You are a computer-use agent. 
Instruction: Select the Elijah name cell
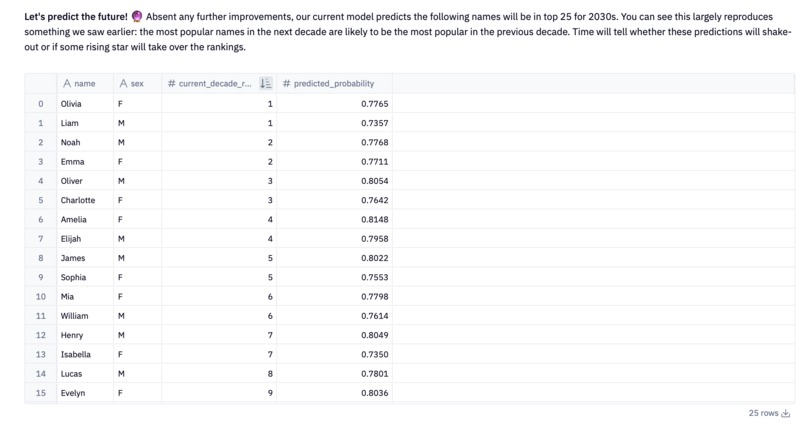click(85, 239)
